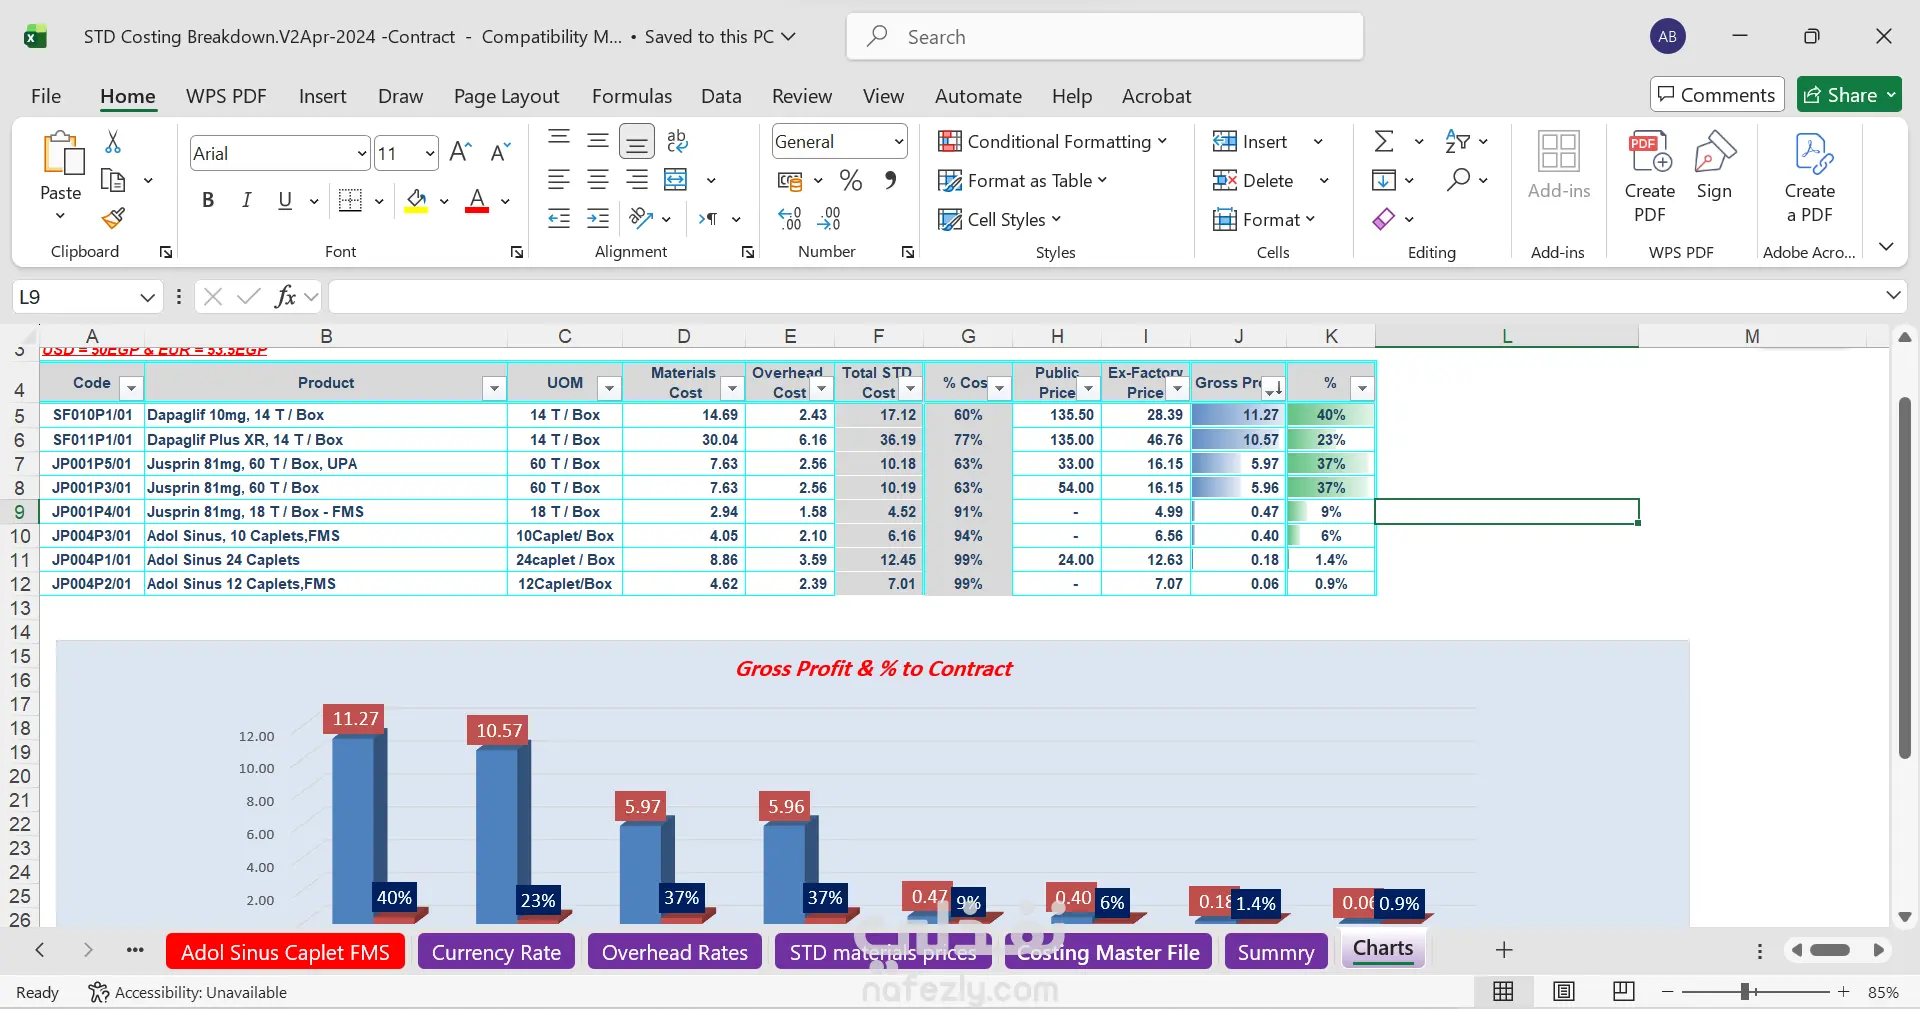Open the Conditional Formatting menu
The image size is (1920, 1009).
(x=1053, y=141)
